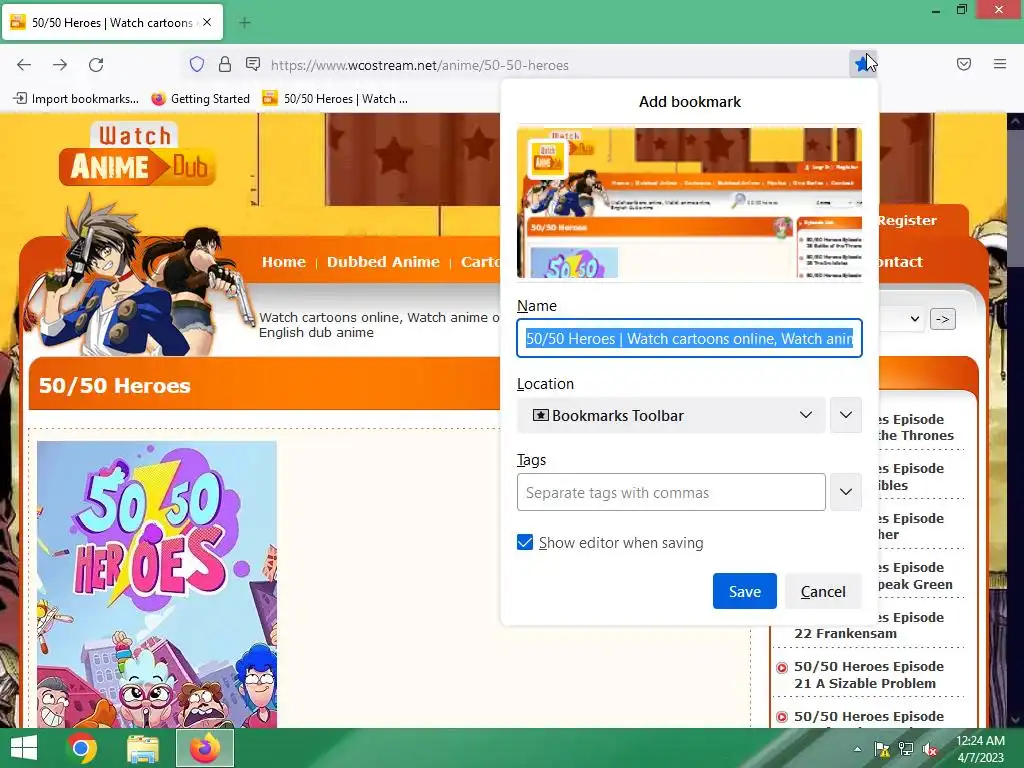This screenshot has width=1024, height=768.
Task: Uncheck Show editor when saving
Action: (525, 542)
